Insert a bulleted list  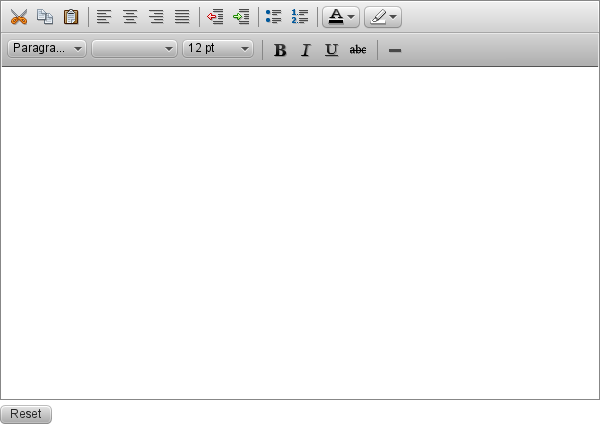click(274, 17)
